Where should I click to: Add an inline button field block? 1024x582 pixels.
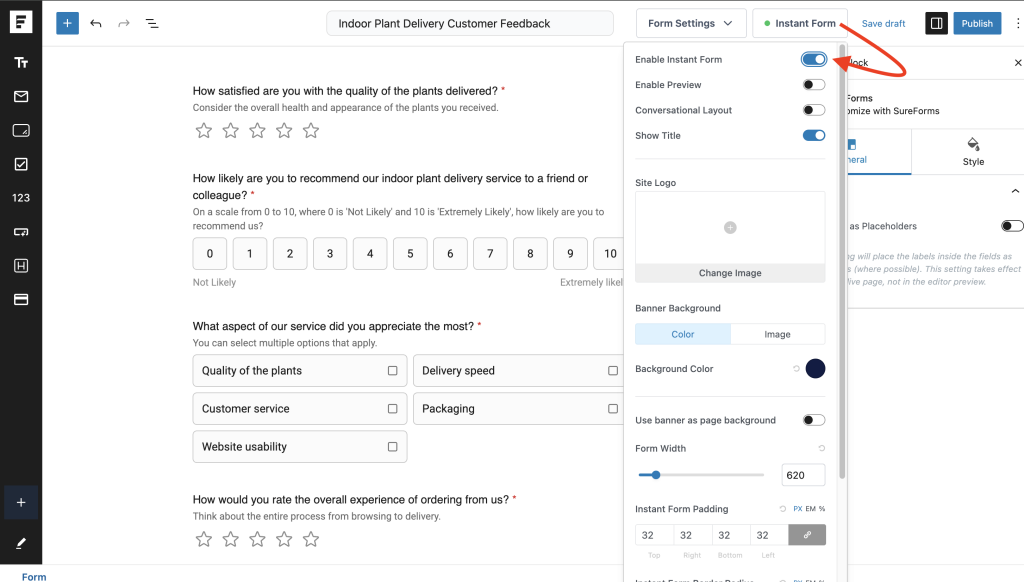click(x=21, y=232)
